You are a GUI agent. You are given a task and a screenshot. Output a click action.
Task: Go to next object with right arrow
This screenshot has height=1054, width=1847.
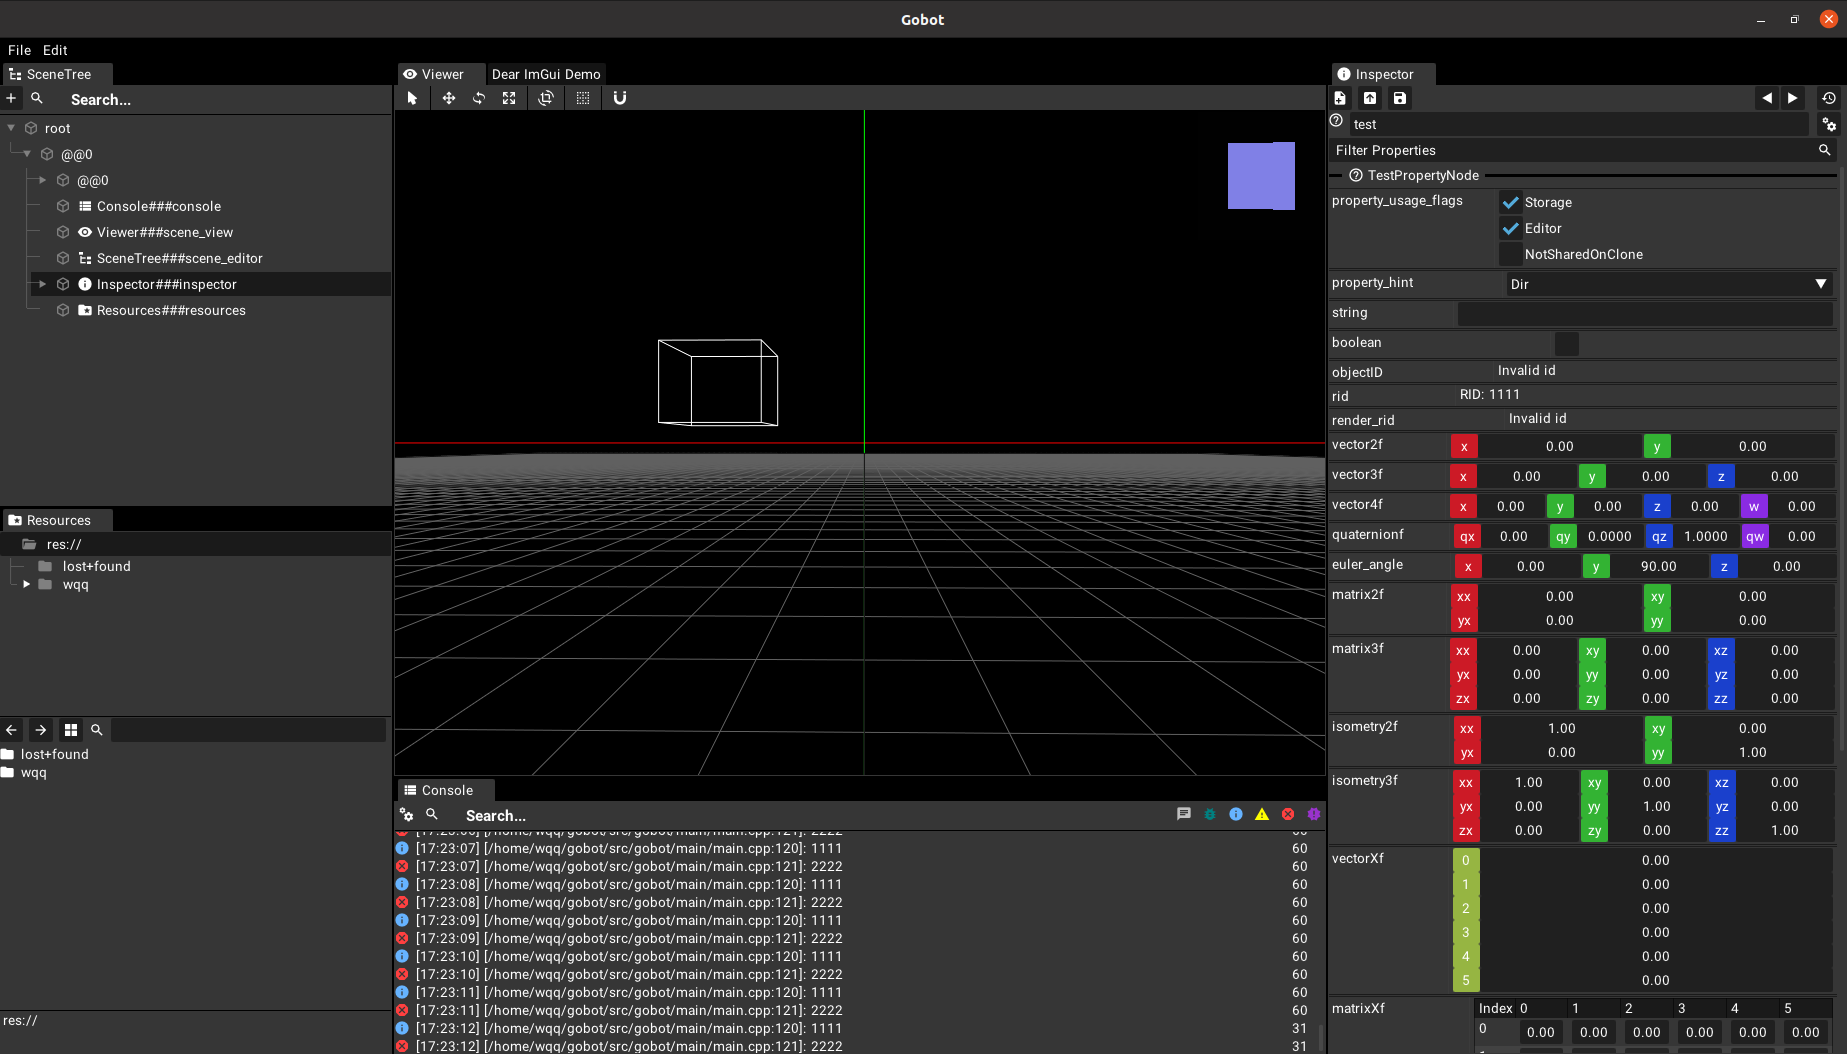pos(1793,98)
